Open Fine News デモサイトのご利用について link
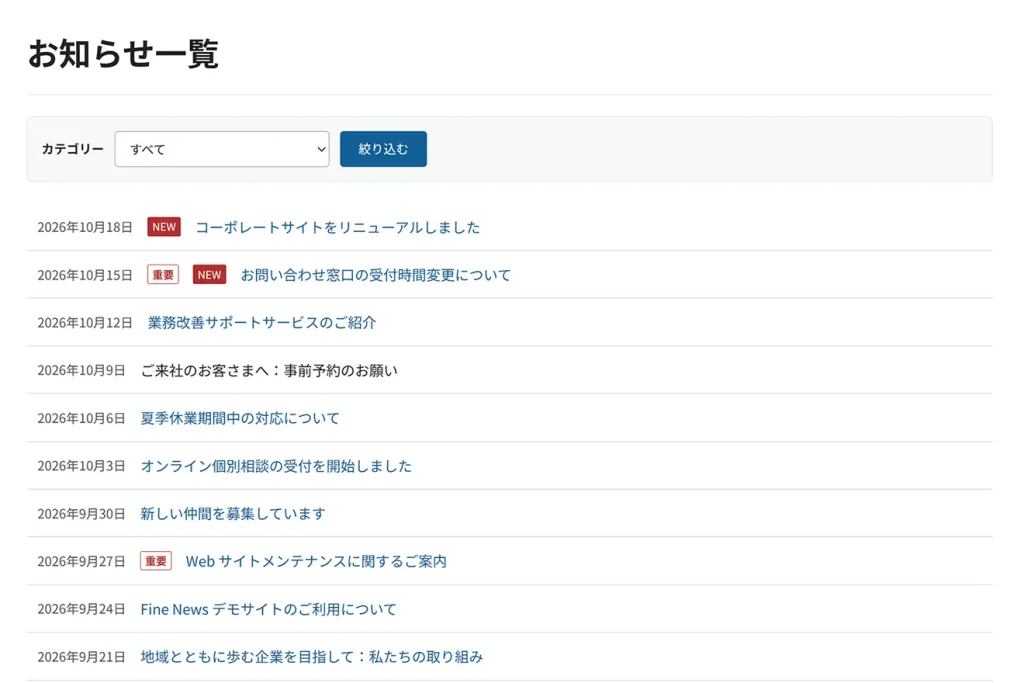Screen dimensions: 1024x683 pos(268,609)
